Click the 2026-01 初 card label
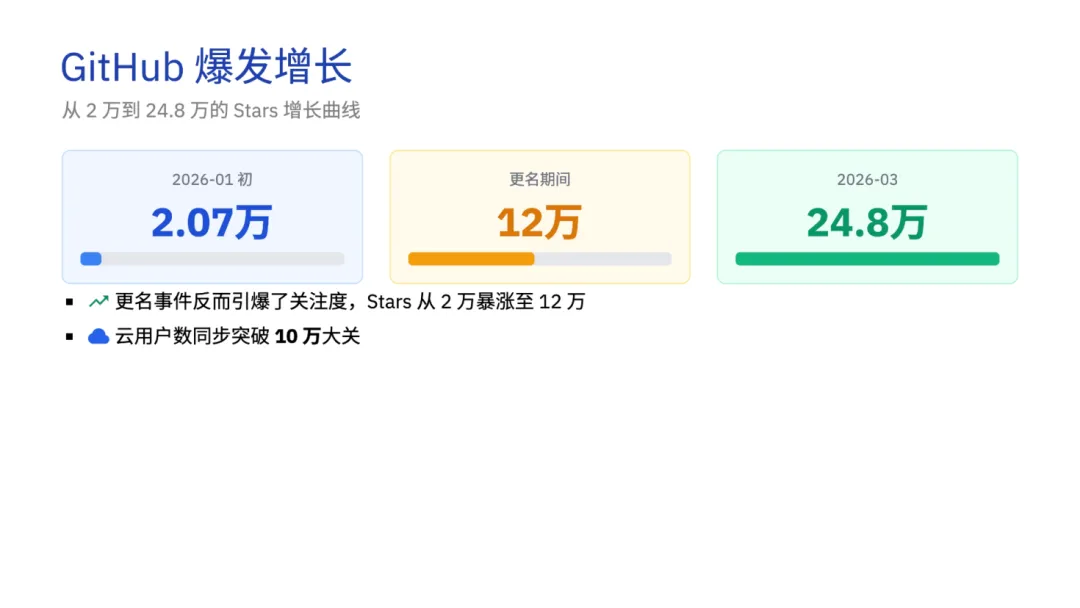 pos(212,180)
